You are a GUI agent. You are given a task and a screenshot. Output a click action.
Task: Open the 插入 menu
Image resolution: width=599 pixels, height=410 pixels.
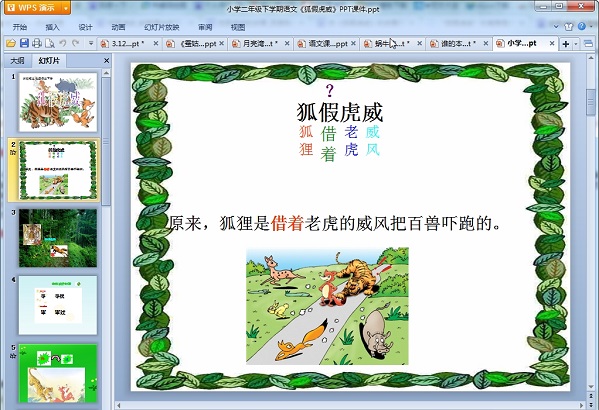(x=52, y=27)
